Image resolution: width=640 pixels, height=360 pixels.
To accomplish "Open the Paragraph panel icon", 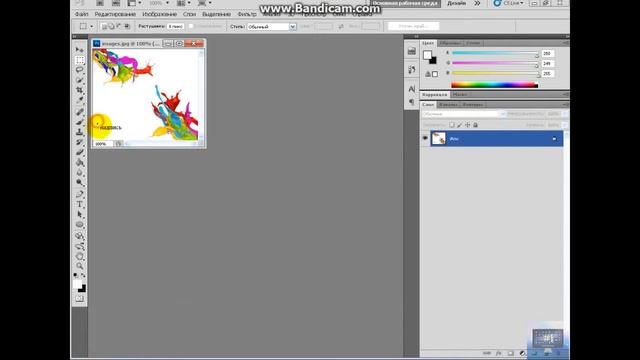I will [411, 102].
